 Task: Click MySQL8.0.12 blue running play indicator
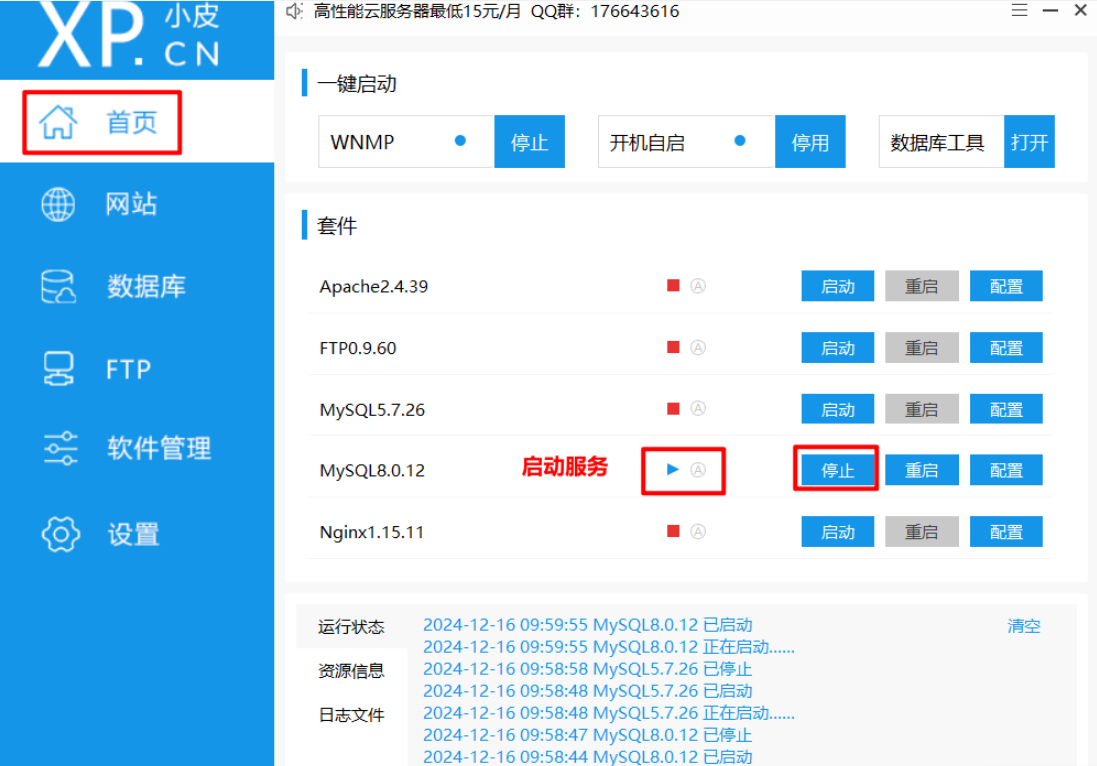[672, 469]
